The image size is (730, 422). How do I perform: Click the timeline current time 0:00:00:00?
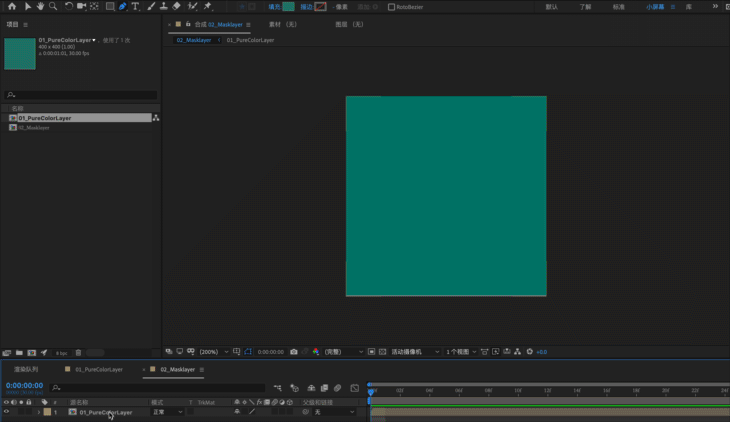(24, 386)
